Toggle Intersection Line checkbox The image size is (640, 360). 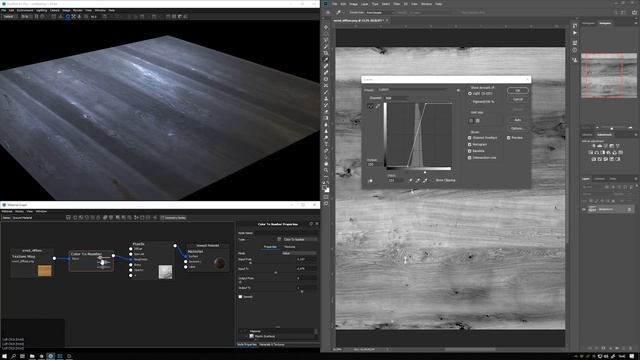pyautogui.click(x=469, y=158)
